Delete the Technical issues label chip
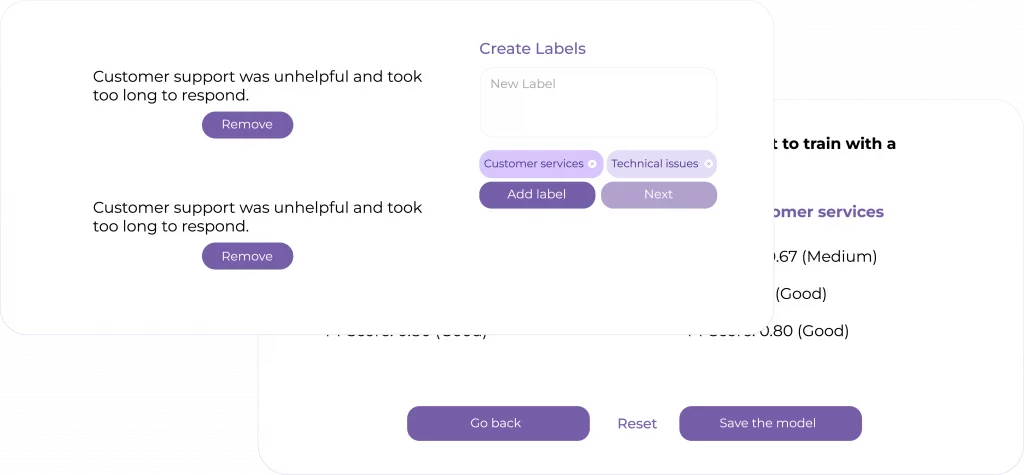The width and height of the screenshot is (1024, 475). [x=708, y=164]
